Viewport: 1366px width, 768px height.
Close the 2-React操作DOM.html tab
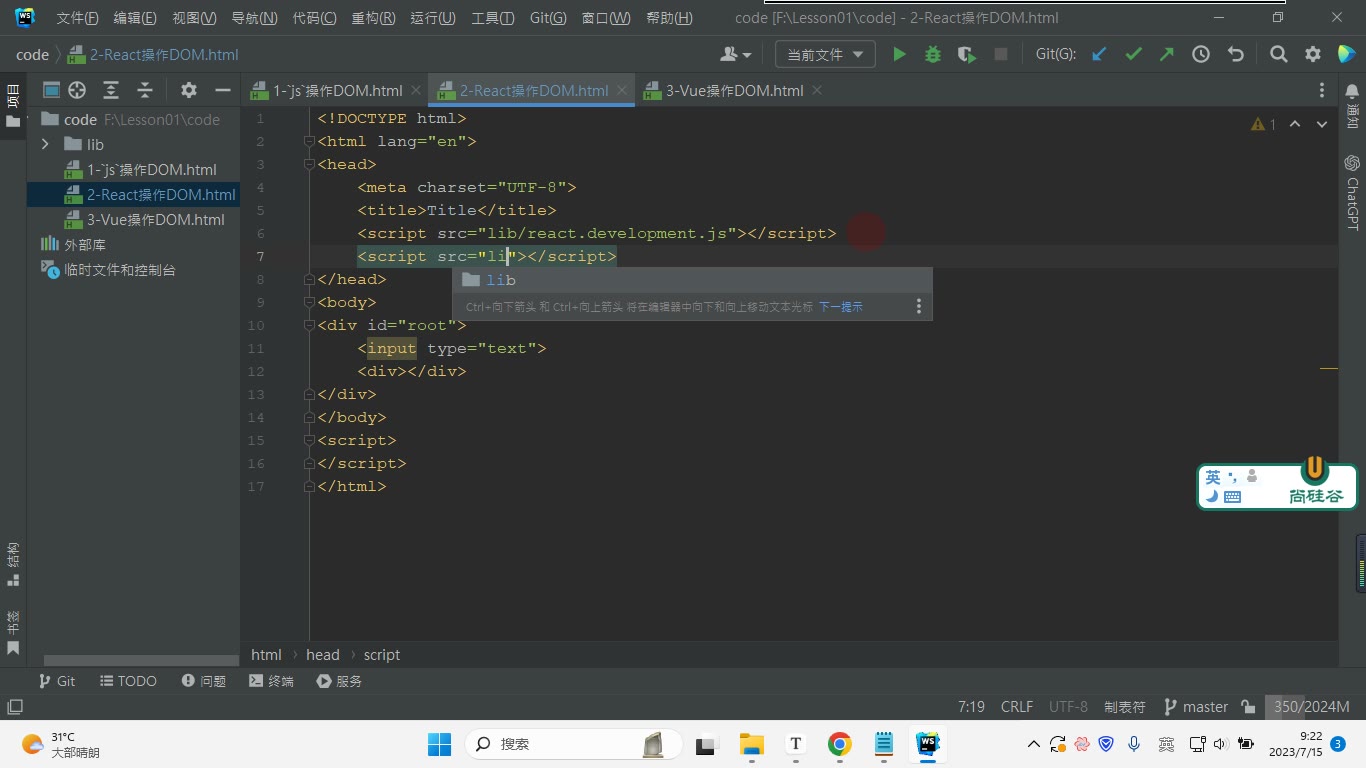coord(622,90)
